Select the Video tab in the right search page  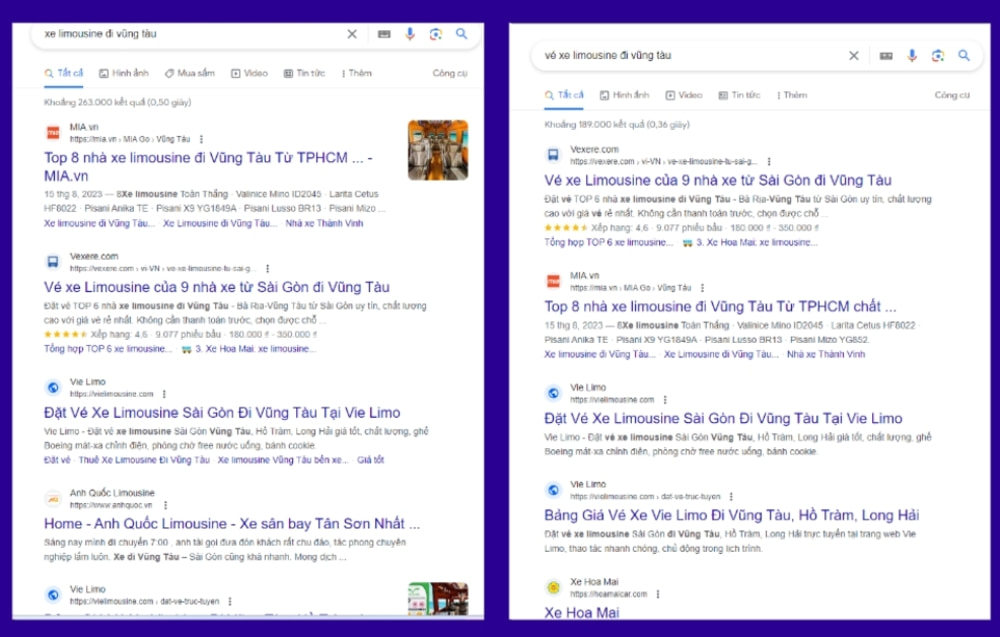(x=684, y=95)
